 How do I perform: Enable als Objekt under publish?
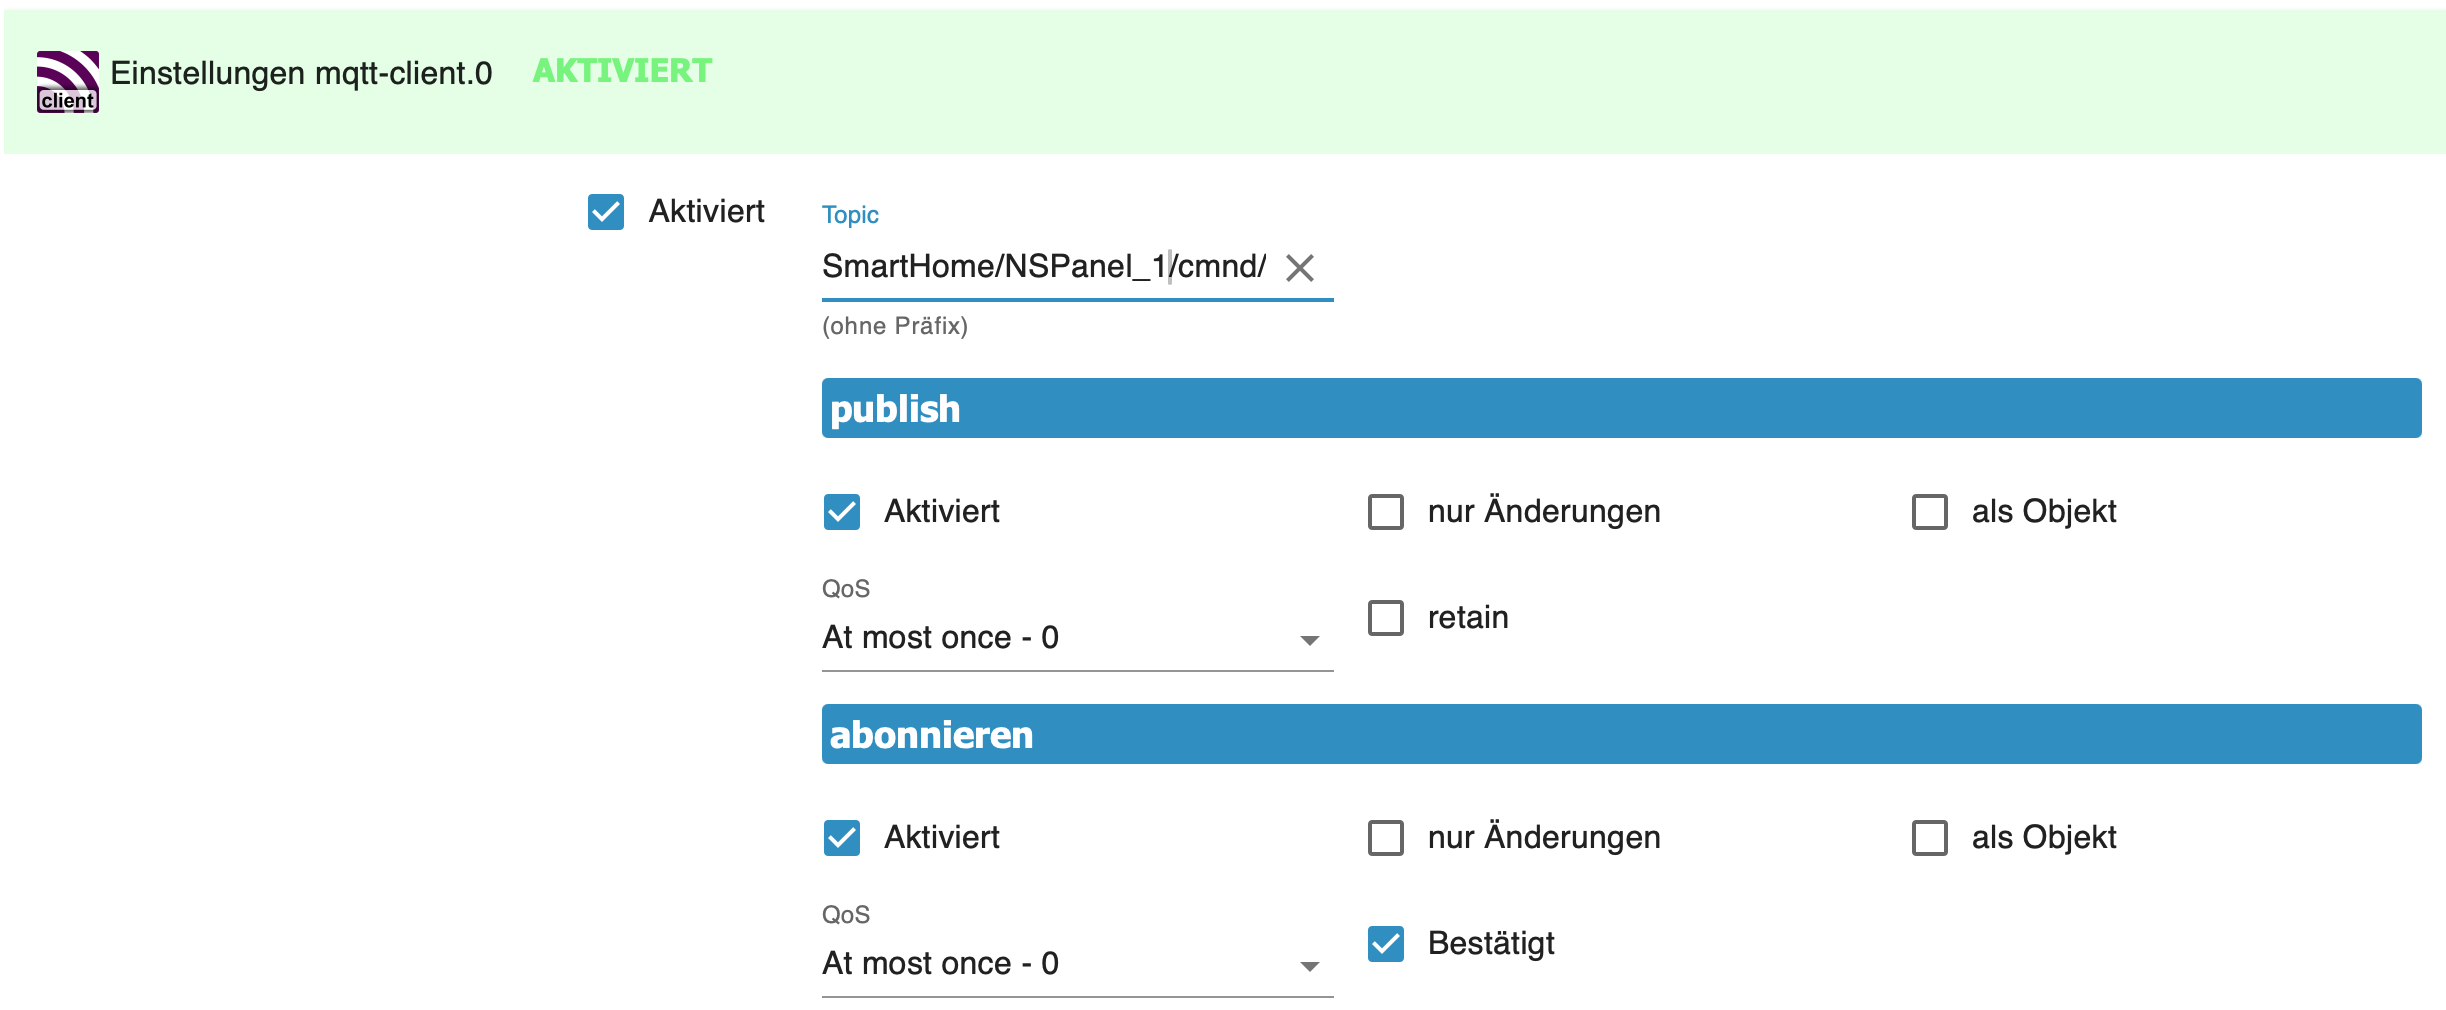point(1928,512)
